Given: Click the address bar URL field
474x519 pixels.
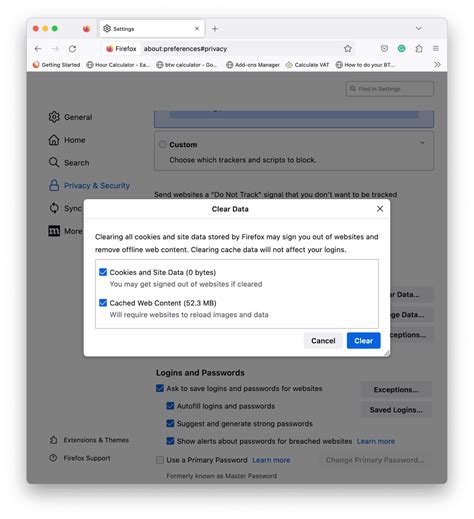Looking at the screenshot, I should click(x=240, y=49).
